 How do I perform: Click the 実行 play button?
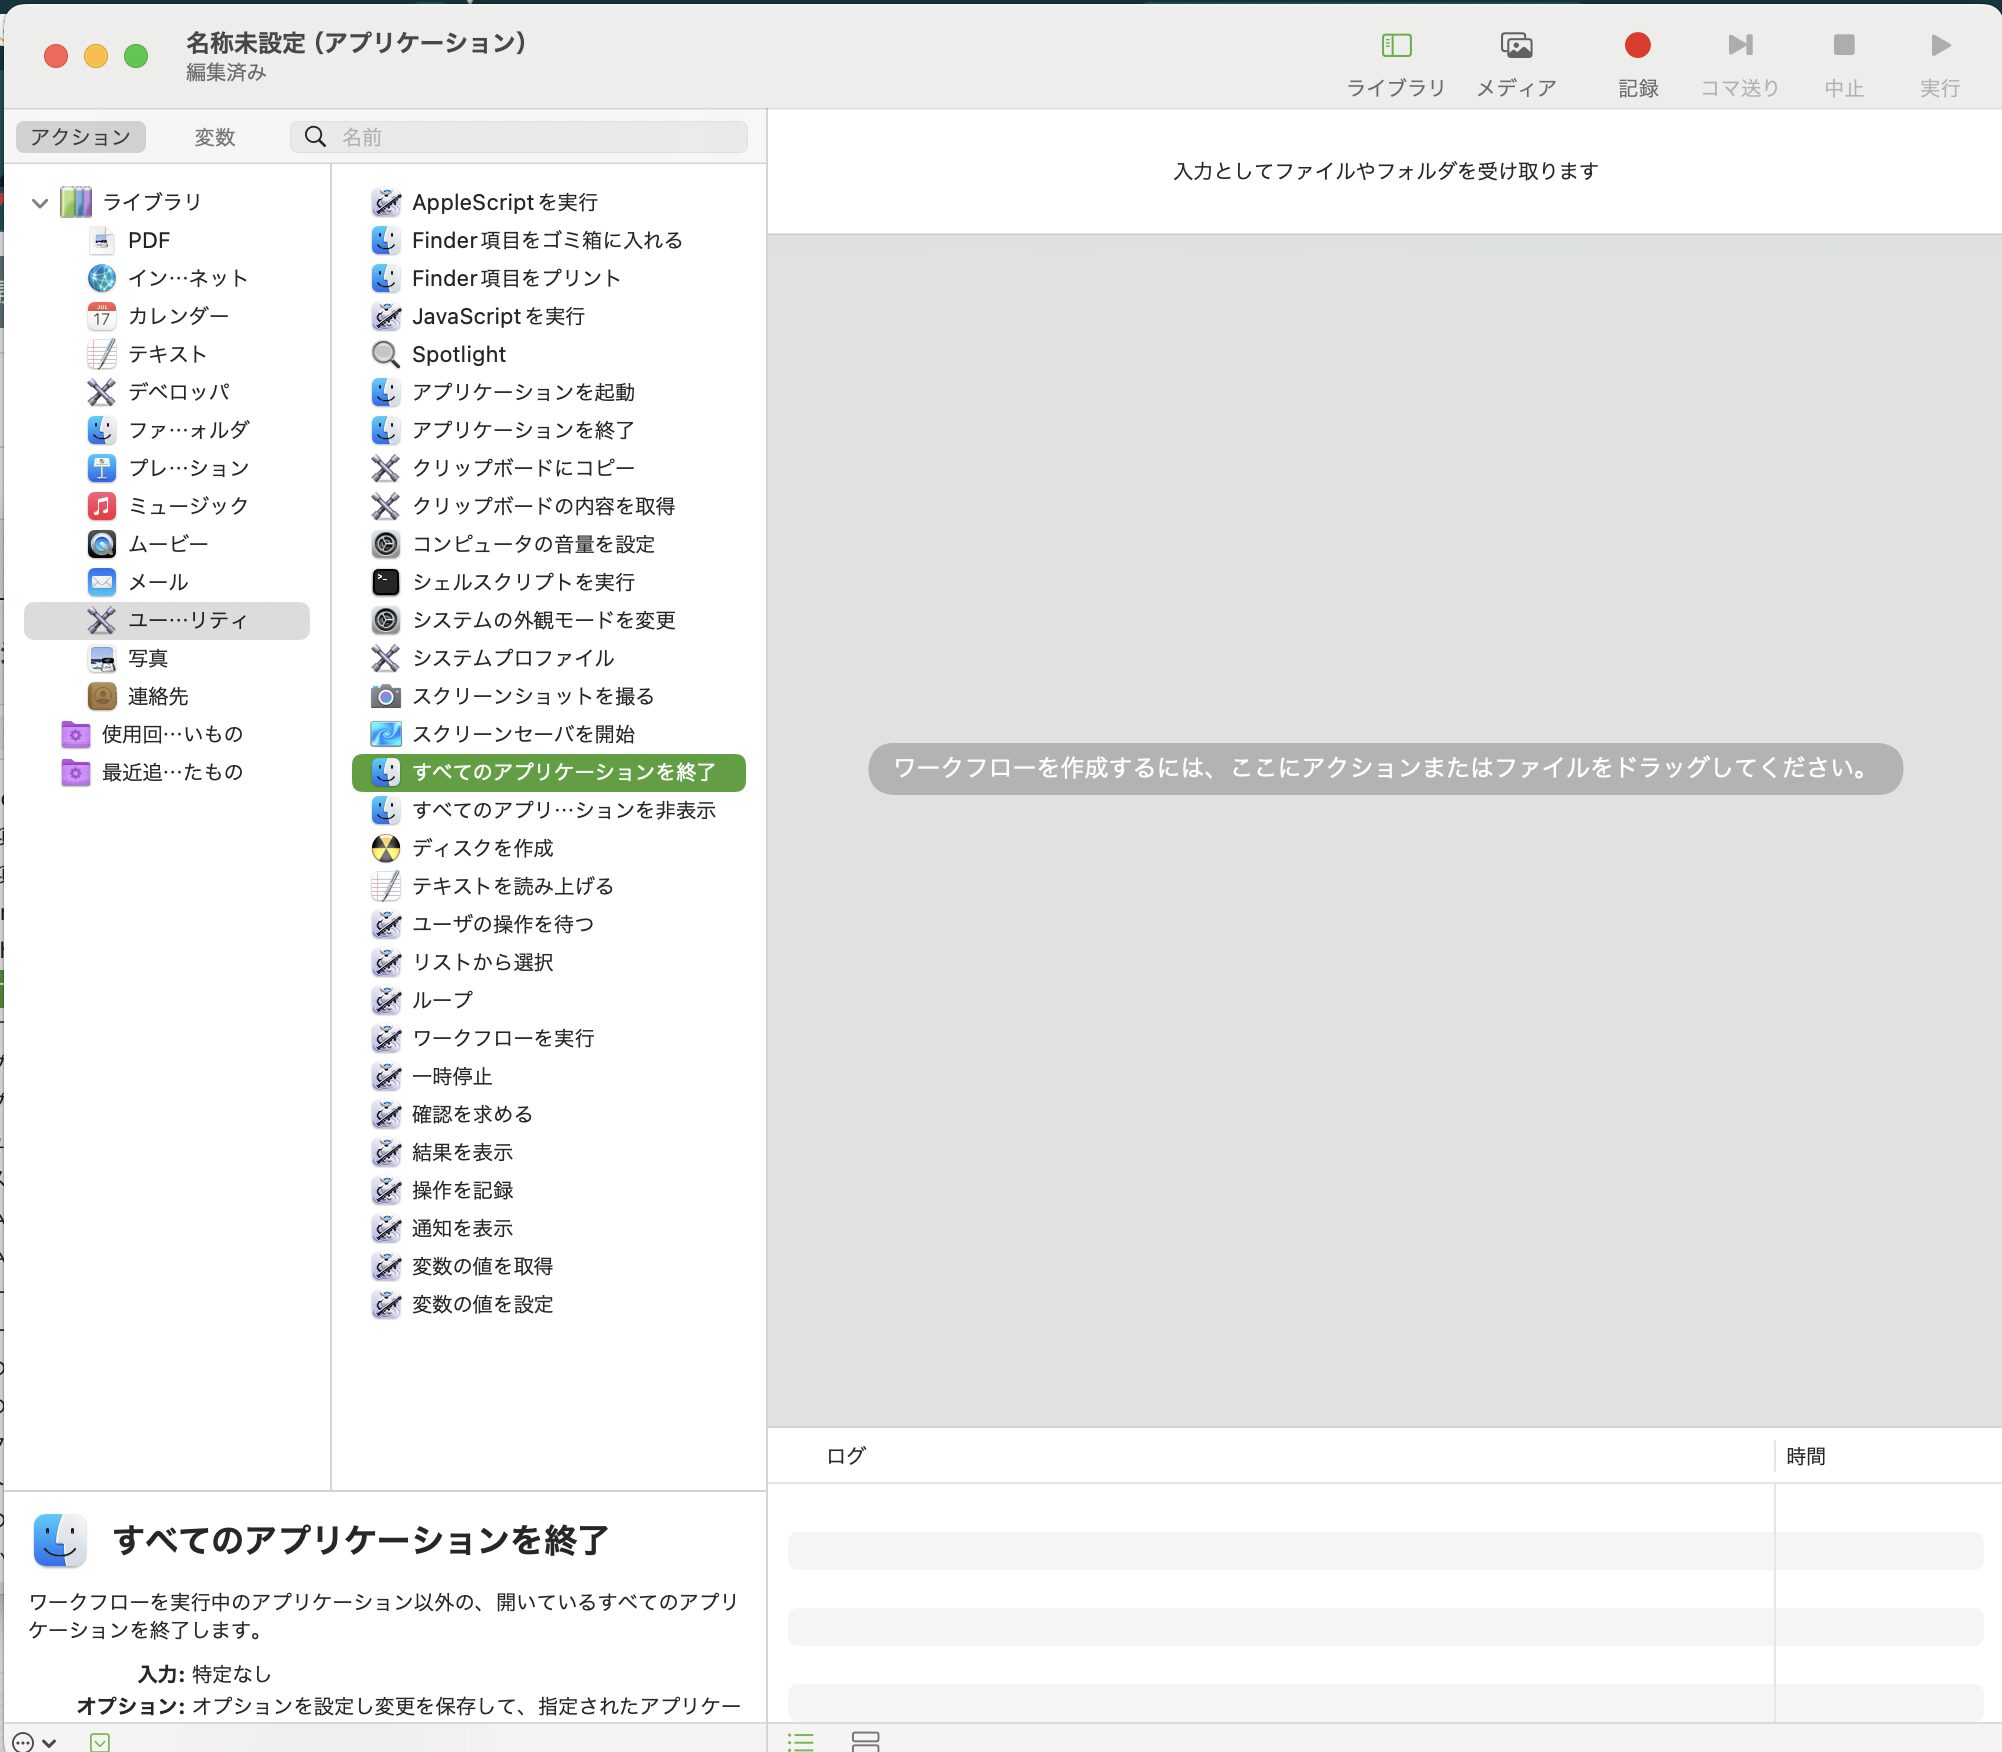pos(1940,45)
